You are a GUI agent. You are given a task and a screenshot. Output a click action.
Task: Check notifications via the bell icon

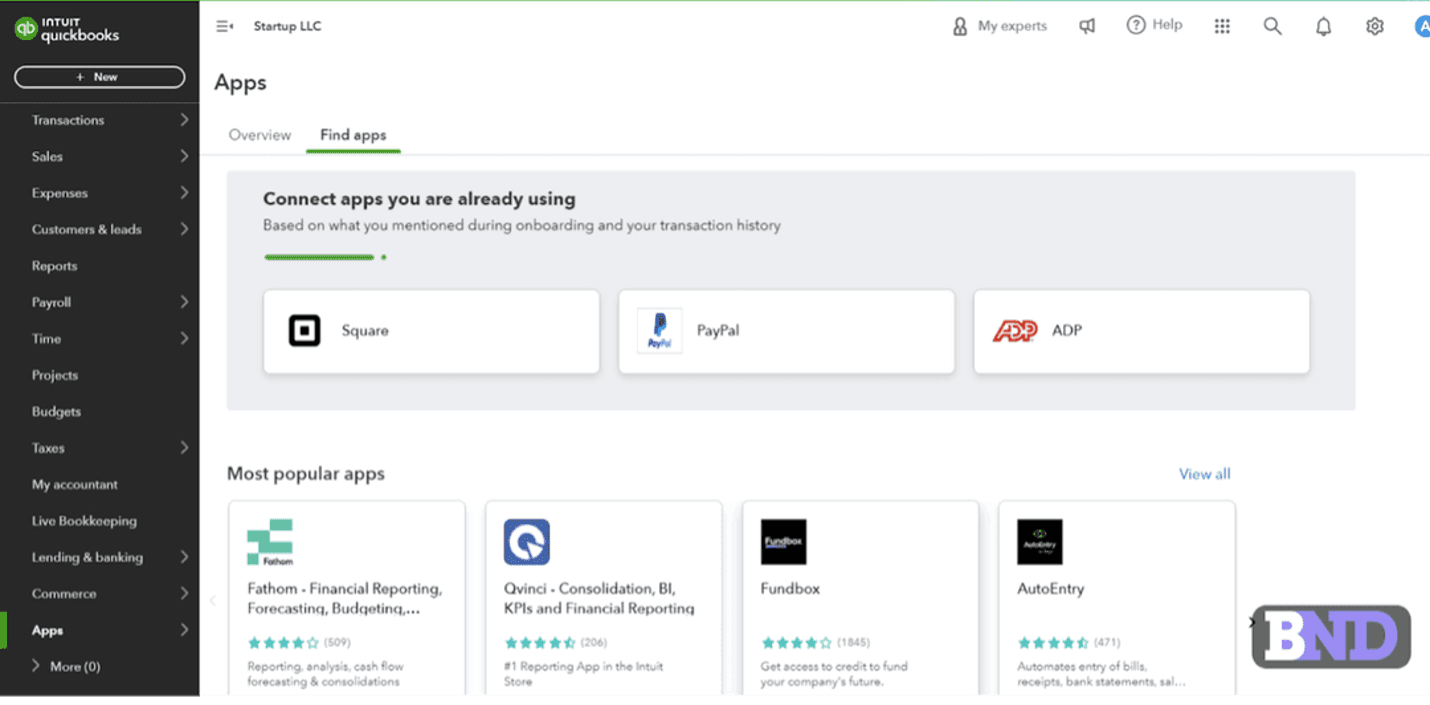point(1323,26)
